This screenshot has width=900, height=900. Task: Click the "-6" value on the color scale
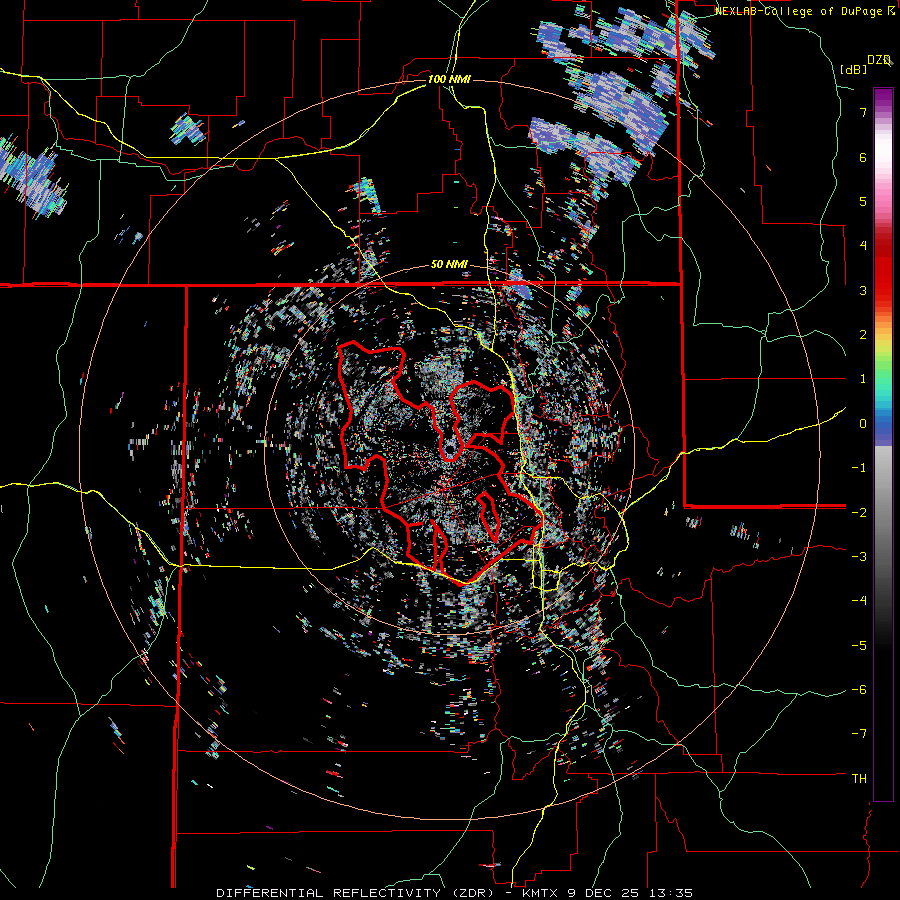(859, 690)
